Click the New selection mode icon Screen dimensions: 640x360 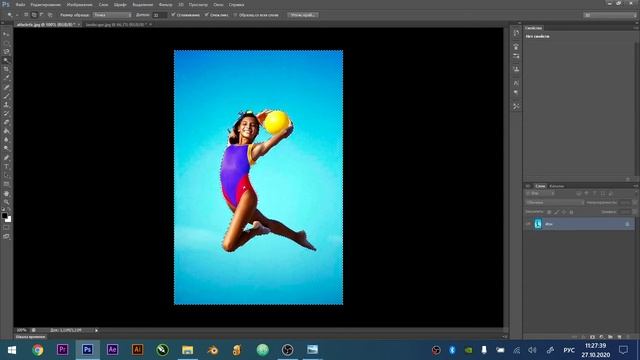tap(26, 15)
